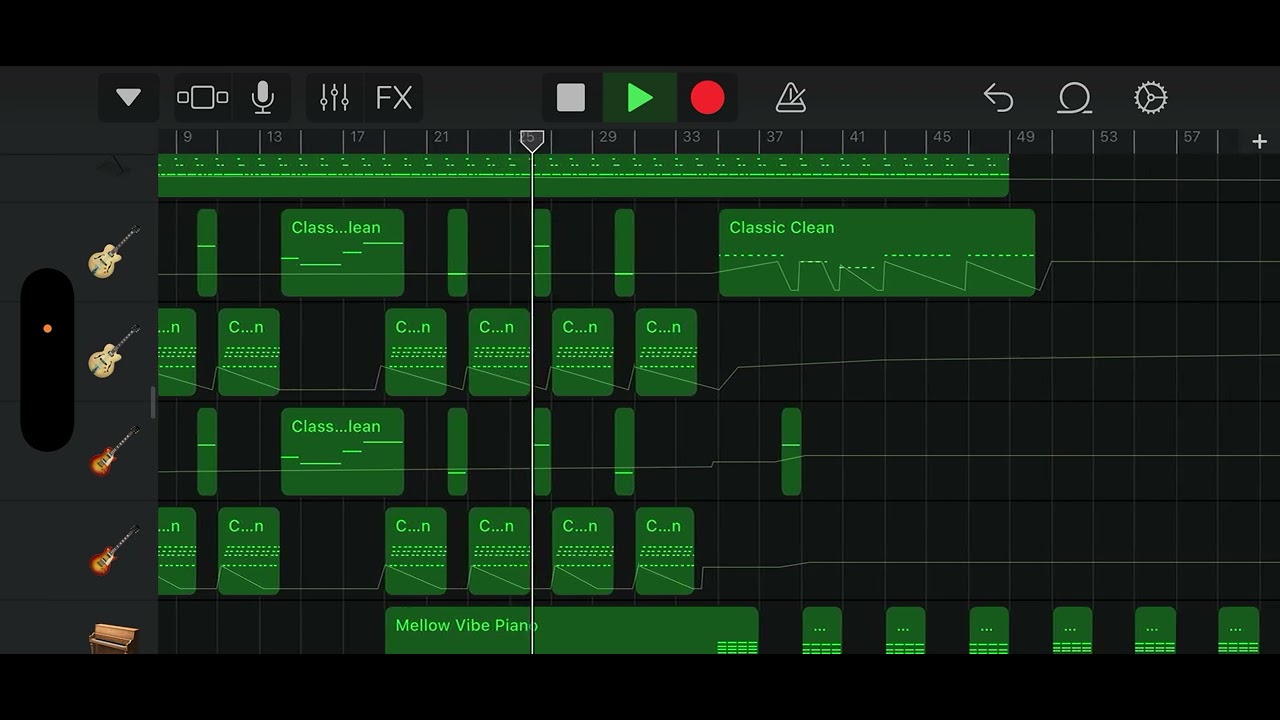Select the C...n region at bar 19, second guitar track
1280x720 pixels.
[x=415, y=352]
